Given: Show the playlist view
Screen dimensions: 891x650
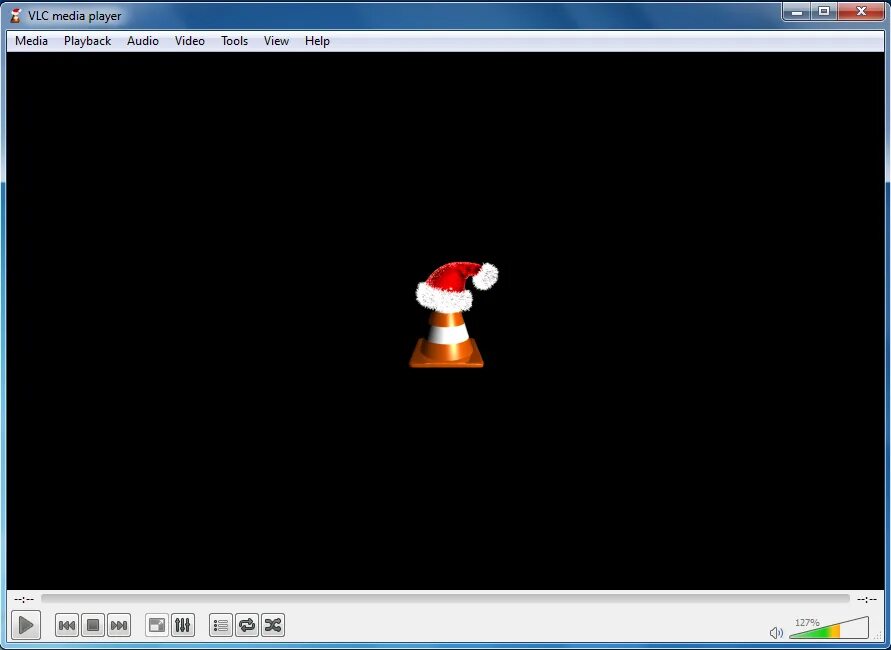Looking at the screenshot, I should coord(220,626).
